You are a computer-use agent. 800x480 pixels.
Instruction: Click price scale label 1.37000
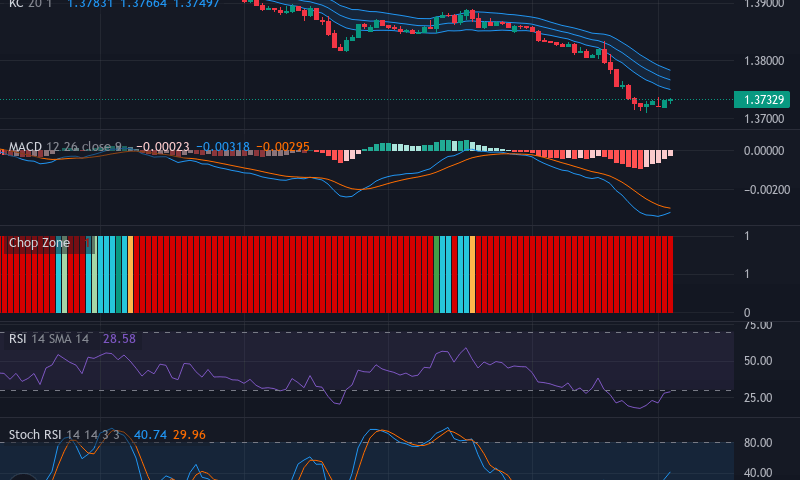[764, 119]
